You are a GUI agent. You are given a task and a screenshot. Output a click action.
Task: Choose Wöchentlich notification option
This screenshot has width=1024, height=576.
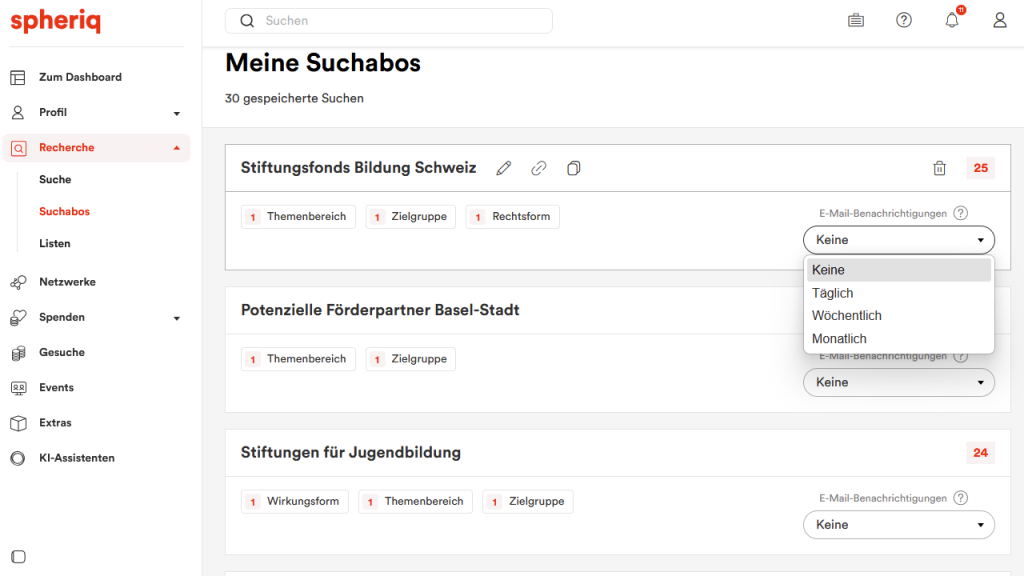[846, 316]
